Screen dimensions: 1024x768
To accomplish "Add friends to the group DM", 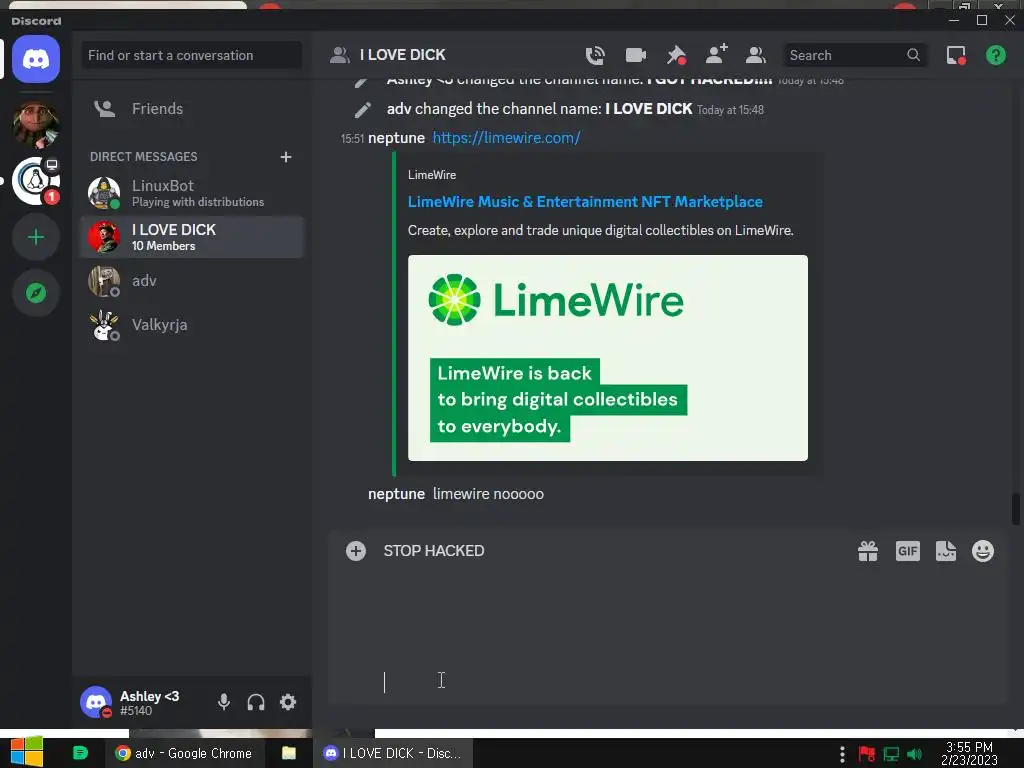I will (x=716, y=54).
